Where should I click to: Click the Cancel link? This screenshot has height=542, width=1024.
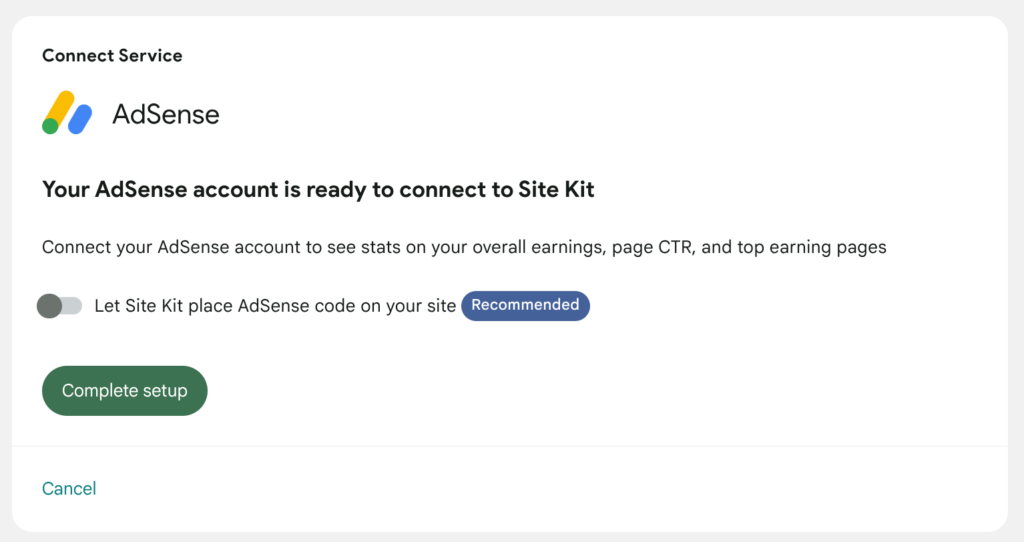[x=69, y=488]
